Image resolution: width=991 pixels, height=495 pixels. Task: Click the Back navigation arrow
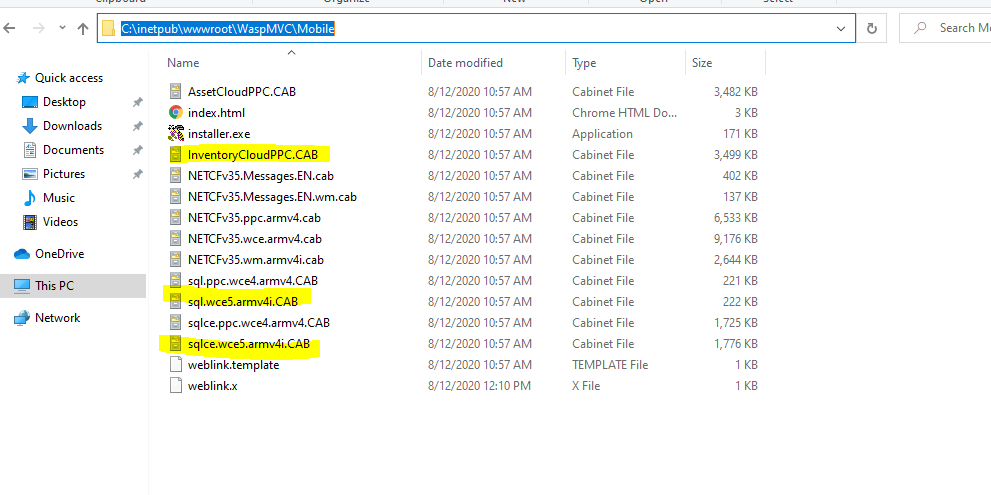coord(9,28)
